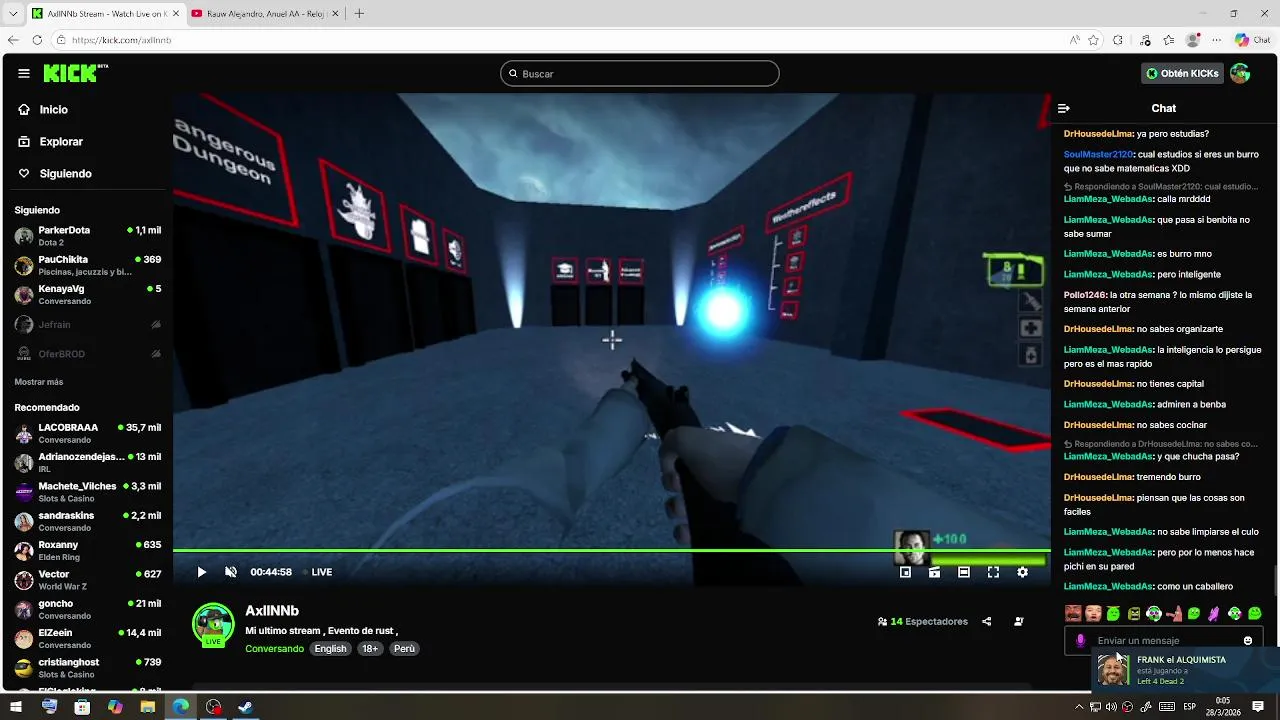The height and width of the screenshot is (720, 1280).
Task: Click the Buscar search box
Action: 640,73
